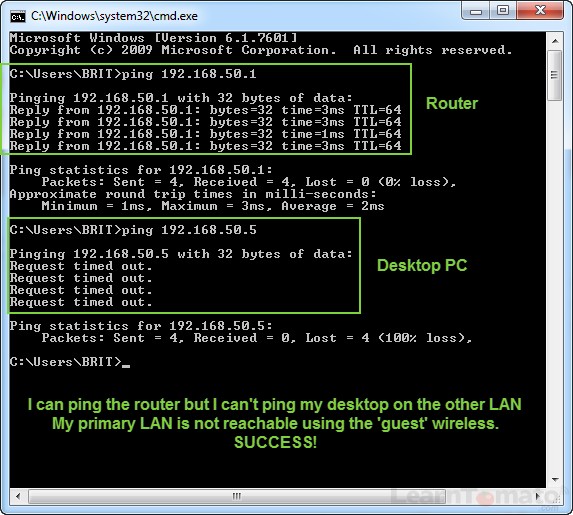Minimize the cmd.exe window

475,11
